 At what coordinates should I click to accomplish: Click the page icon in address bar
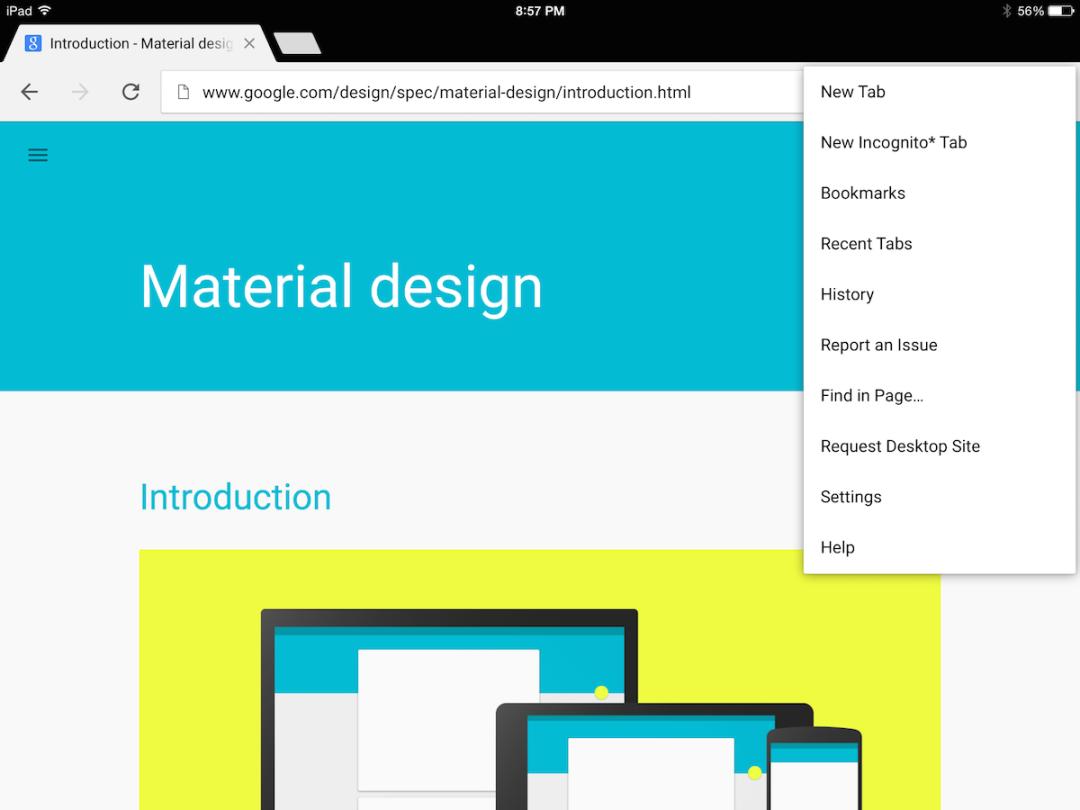point(183,92)
